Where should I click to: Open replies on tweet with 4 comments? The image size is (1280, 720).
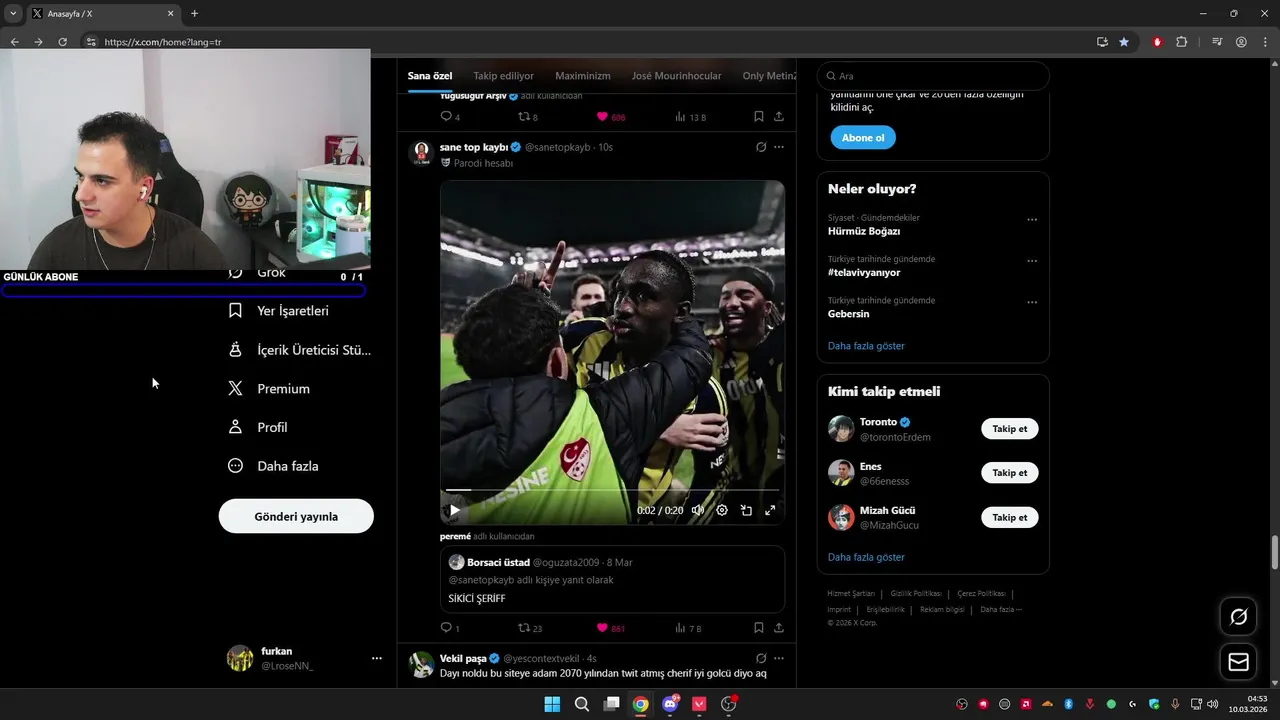pos(450,117)
